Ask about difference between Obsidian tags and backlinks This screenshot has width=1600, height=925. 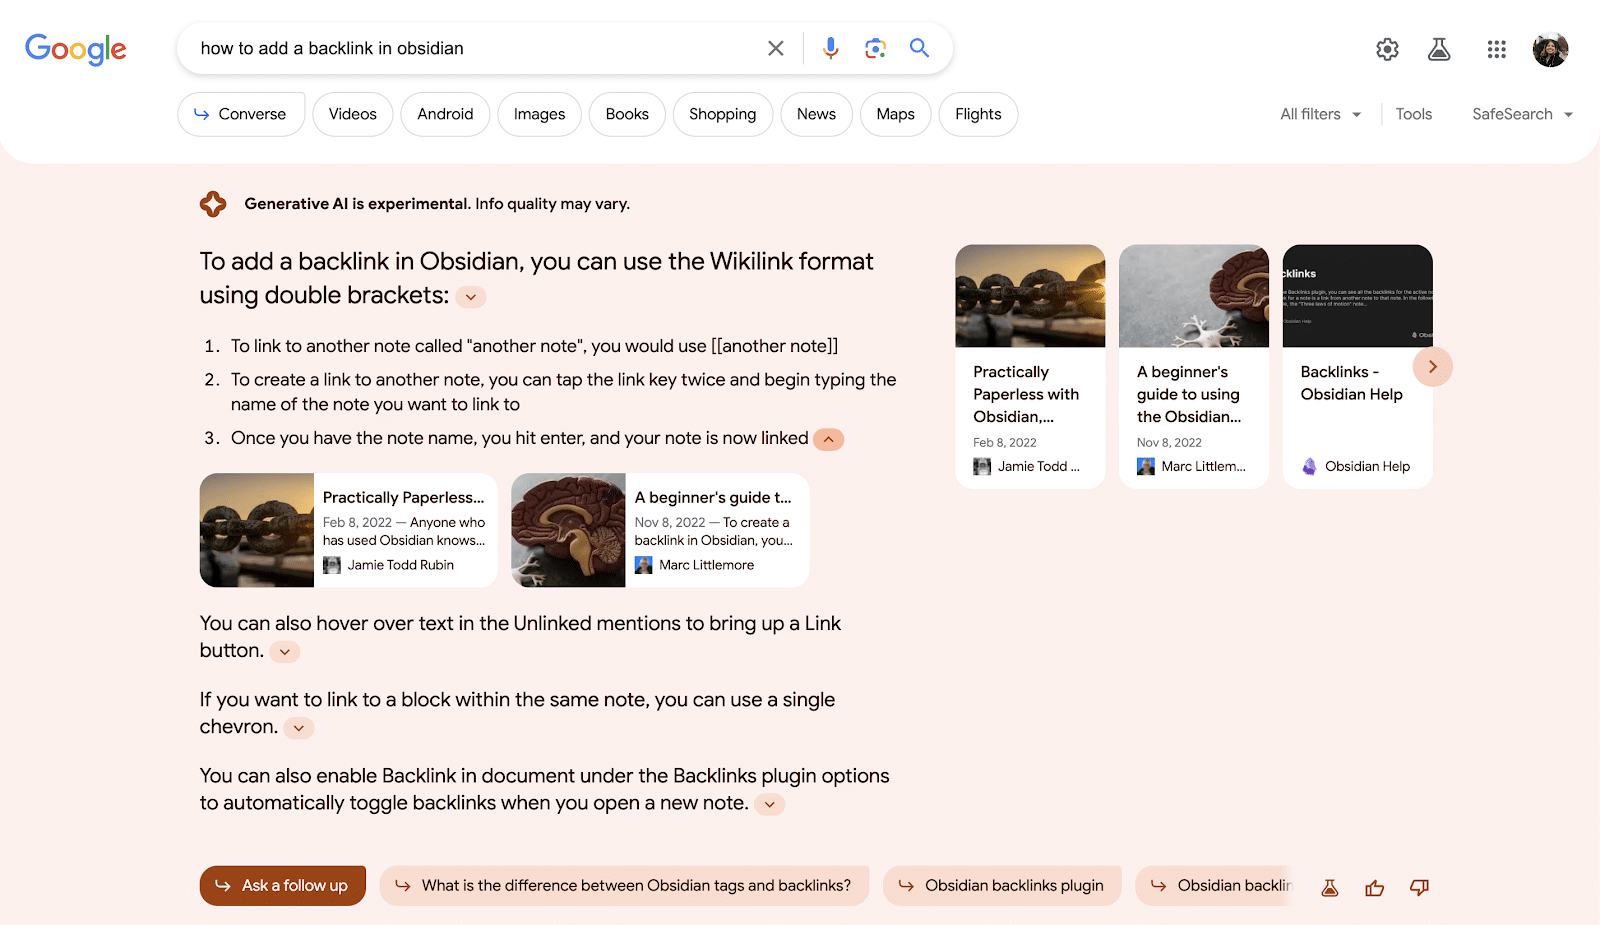pos(624,886)
